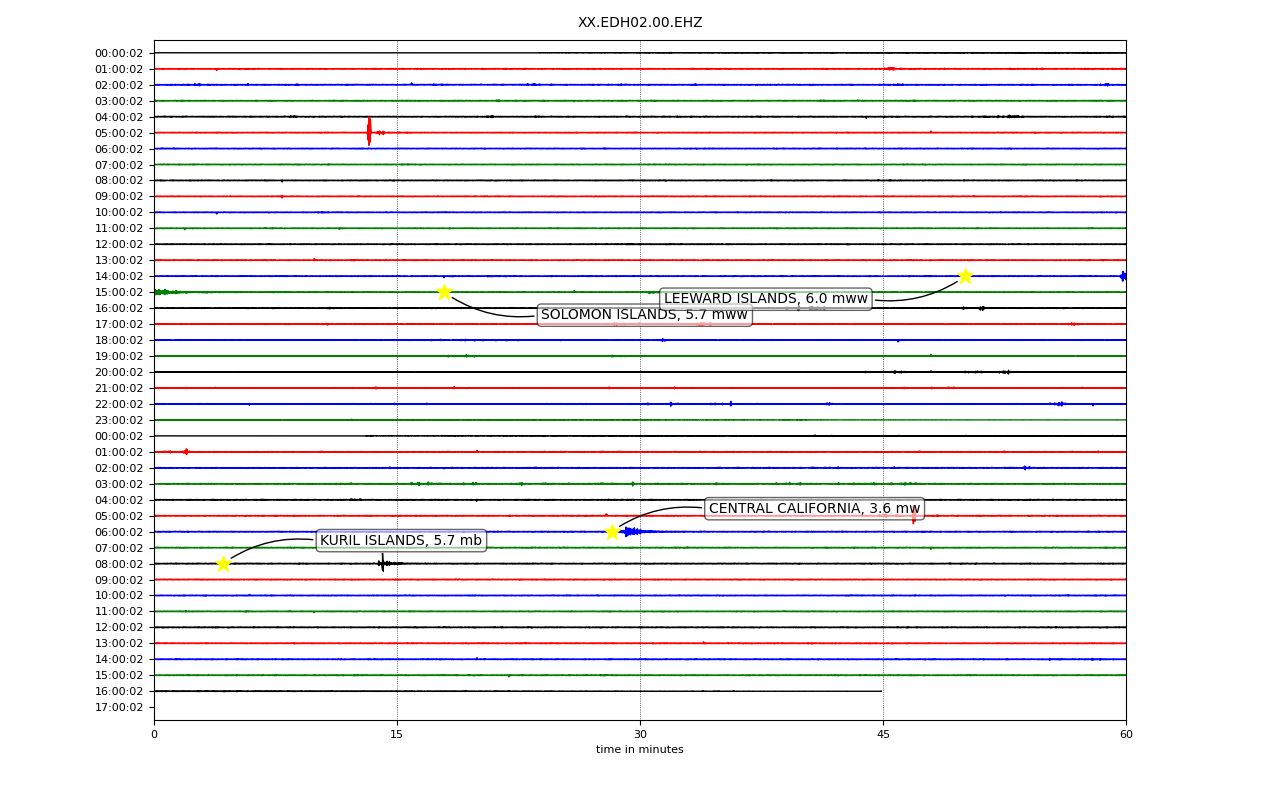The image size is (1280, 800).
Task: Click the Leeward Islands yellow star marker
Action: [x=965, y=276]
